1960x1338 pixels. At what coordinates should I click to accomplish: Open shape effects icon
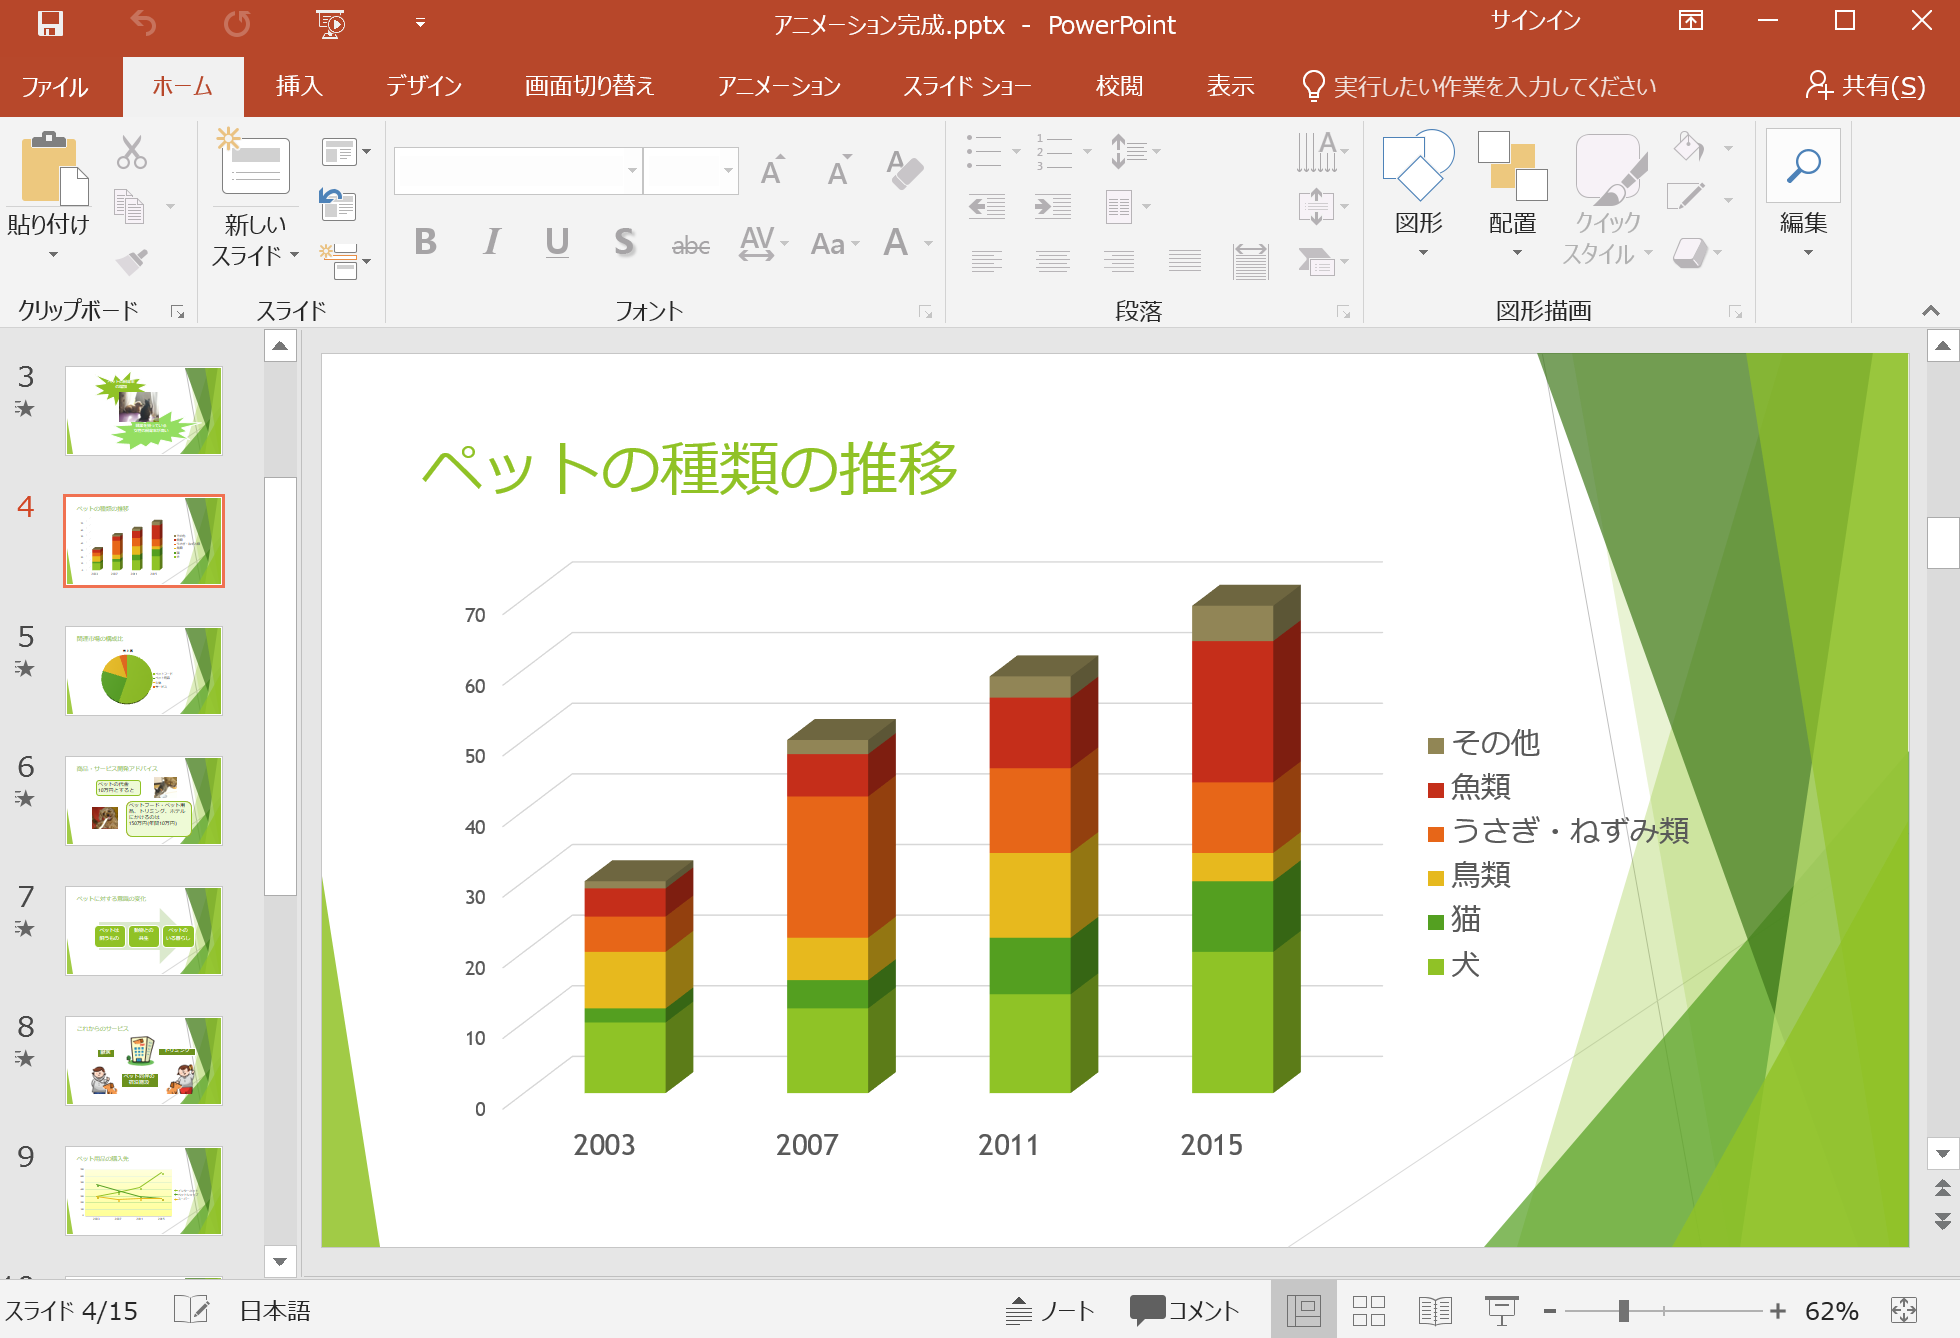click(1697, 252)
